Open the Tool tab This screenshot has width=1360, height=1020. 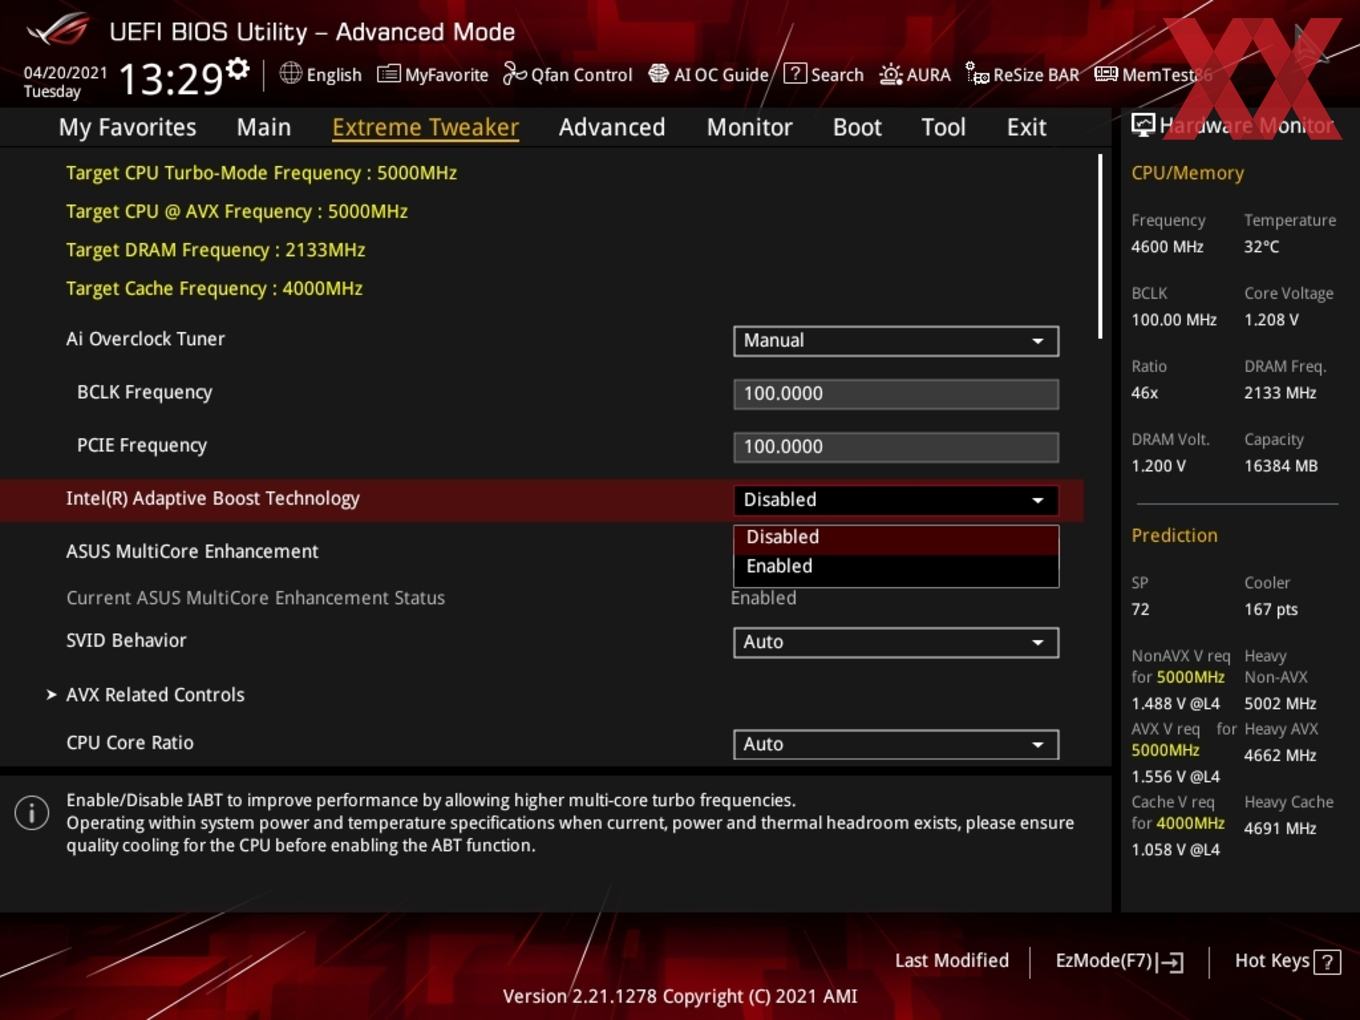pos(943,127)
